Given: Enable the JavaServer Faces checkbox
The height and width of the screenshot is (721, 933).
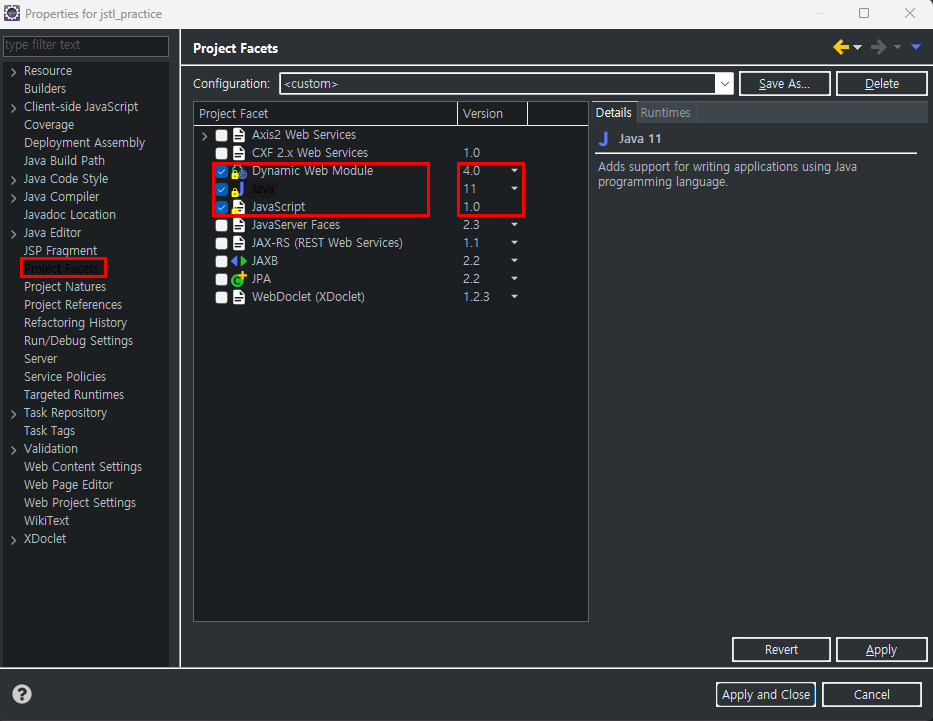Looking at the screenshot, I should tap(221, 225).
